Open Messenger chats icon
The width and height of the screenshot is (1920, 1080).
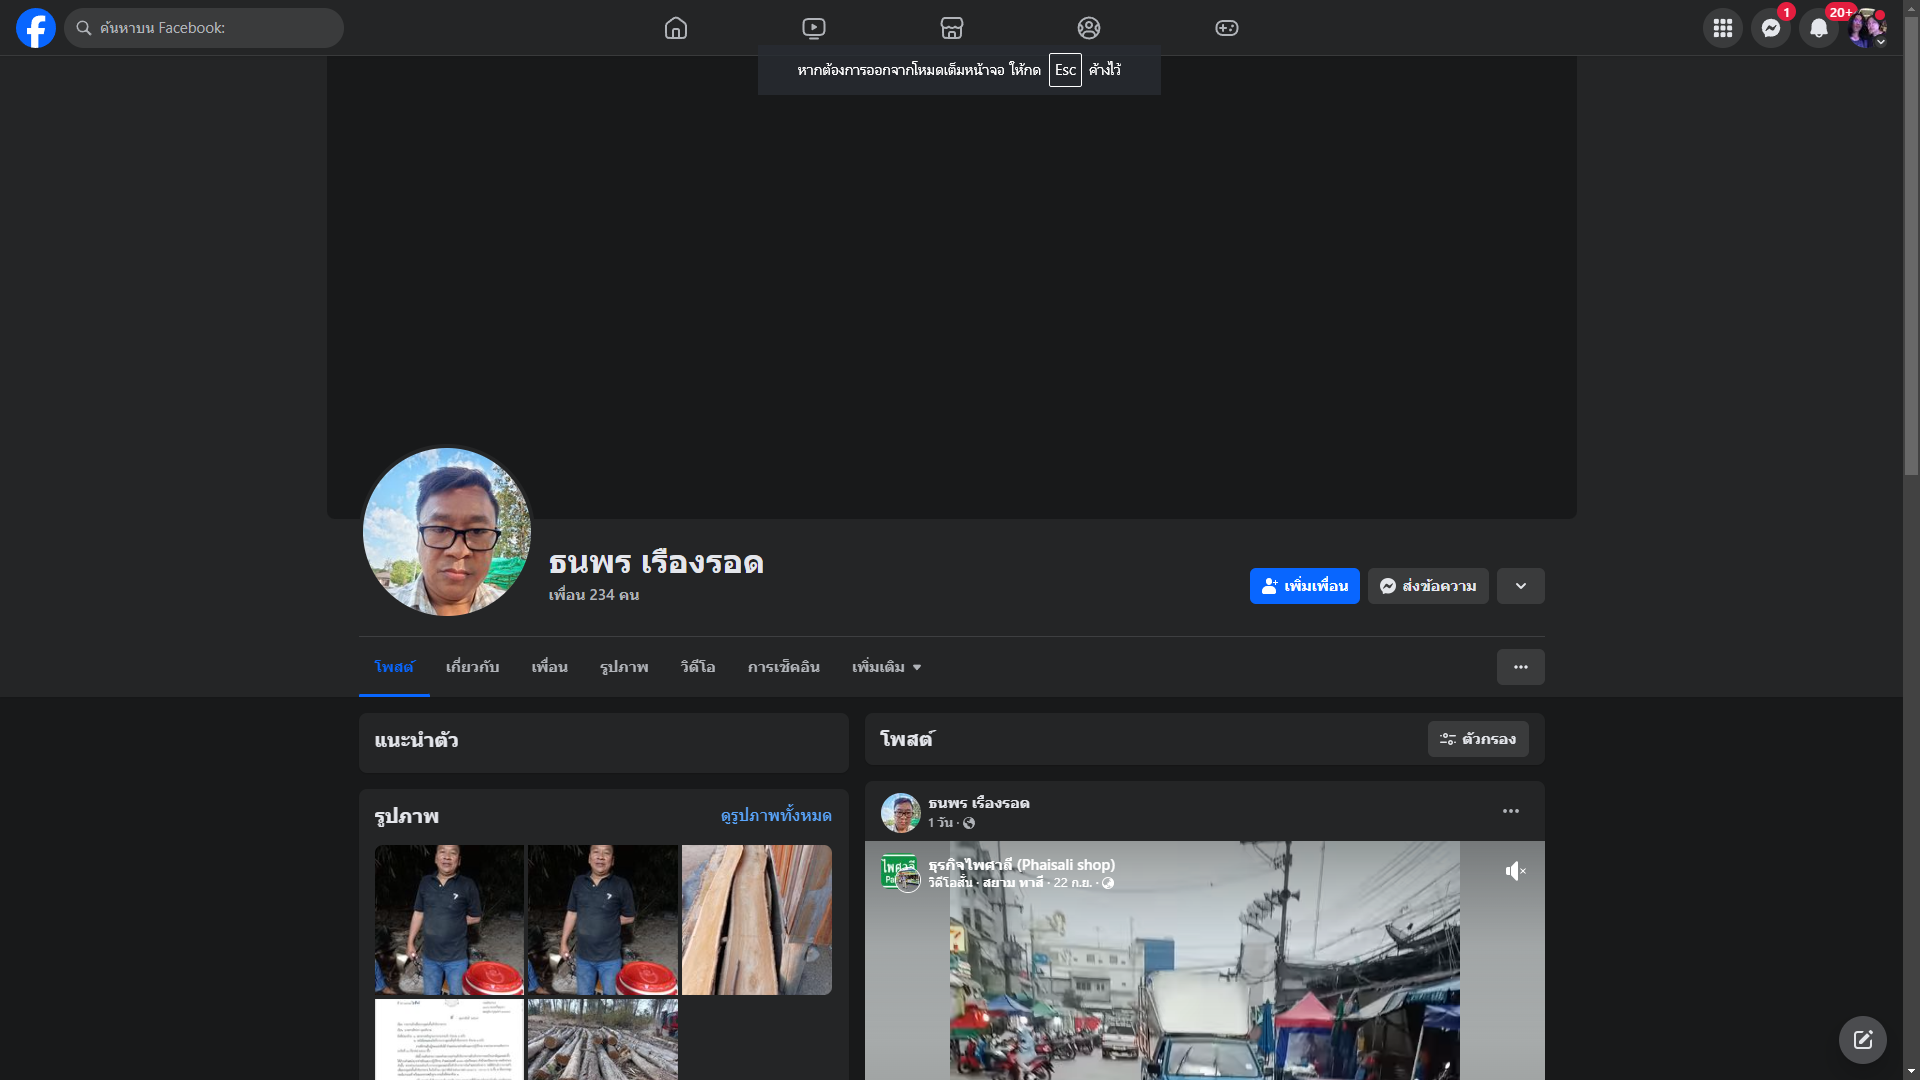coord(1770,28)
